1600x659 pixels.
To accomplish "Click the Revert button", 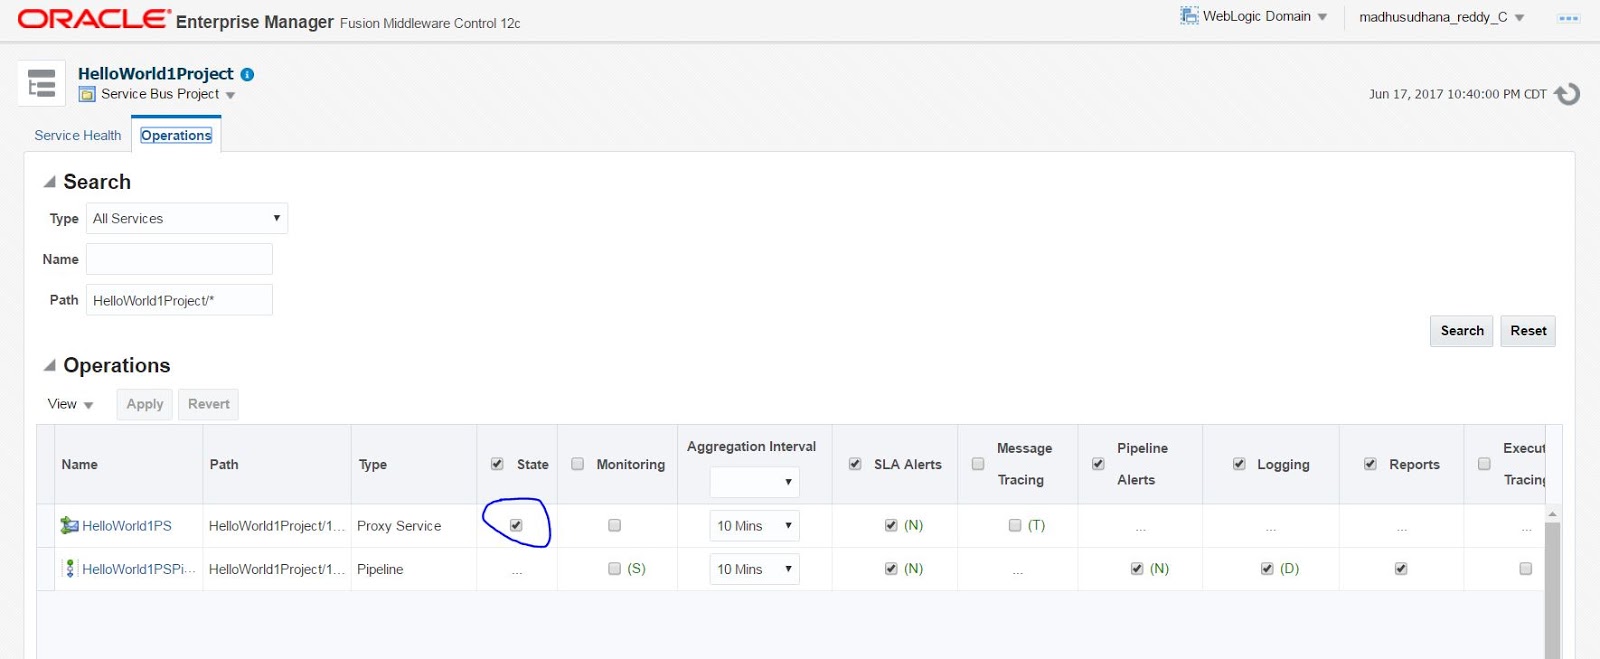I will pos(208,404).
